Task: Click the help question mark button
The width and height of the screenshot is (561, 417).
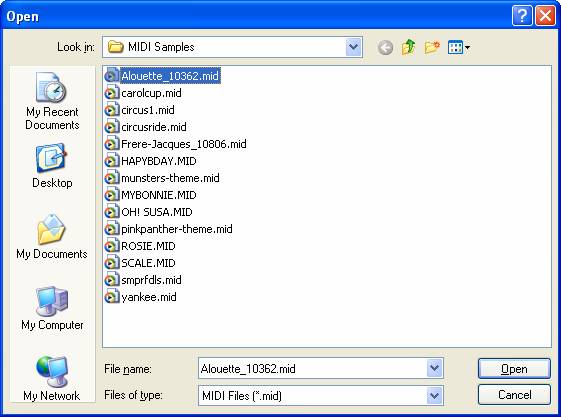Action: (522, 16)
